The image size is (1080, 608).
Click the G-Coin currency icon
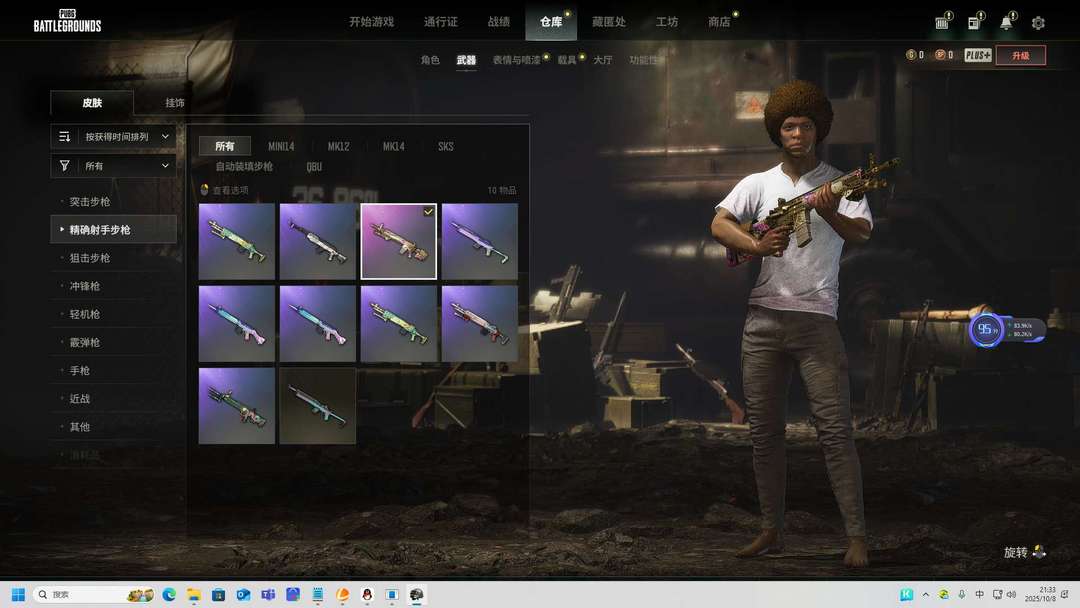tap(911, 55)
